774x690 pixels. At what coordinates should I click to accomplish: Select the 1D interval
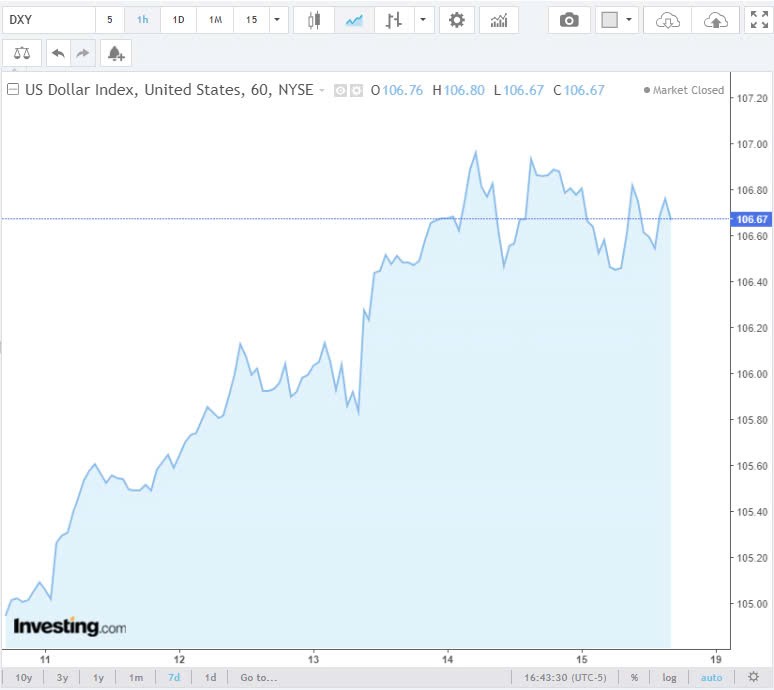178,20
